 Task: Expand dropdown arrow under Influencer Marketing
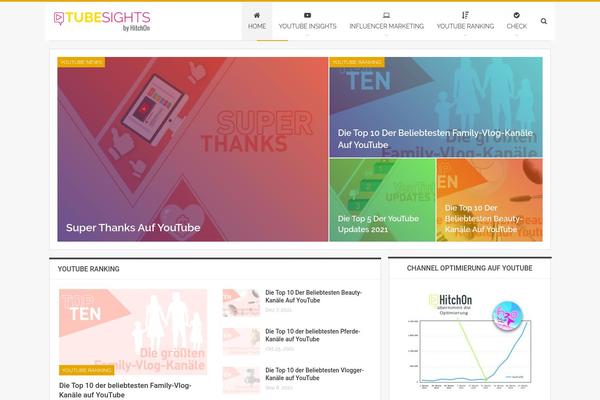pyautogui.click(x=386, y=35)
